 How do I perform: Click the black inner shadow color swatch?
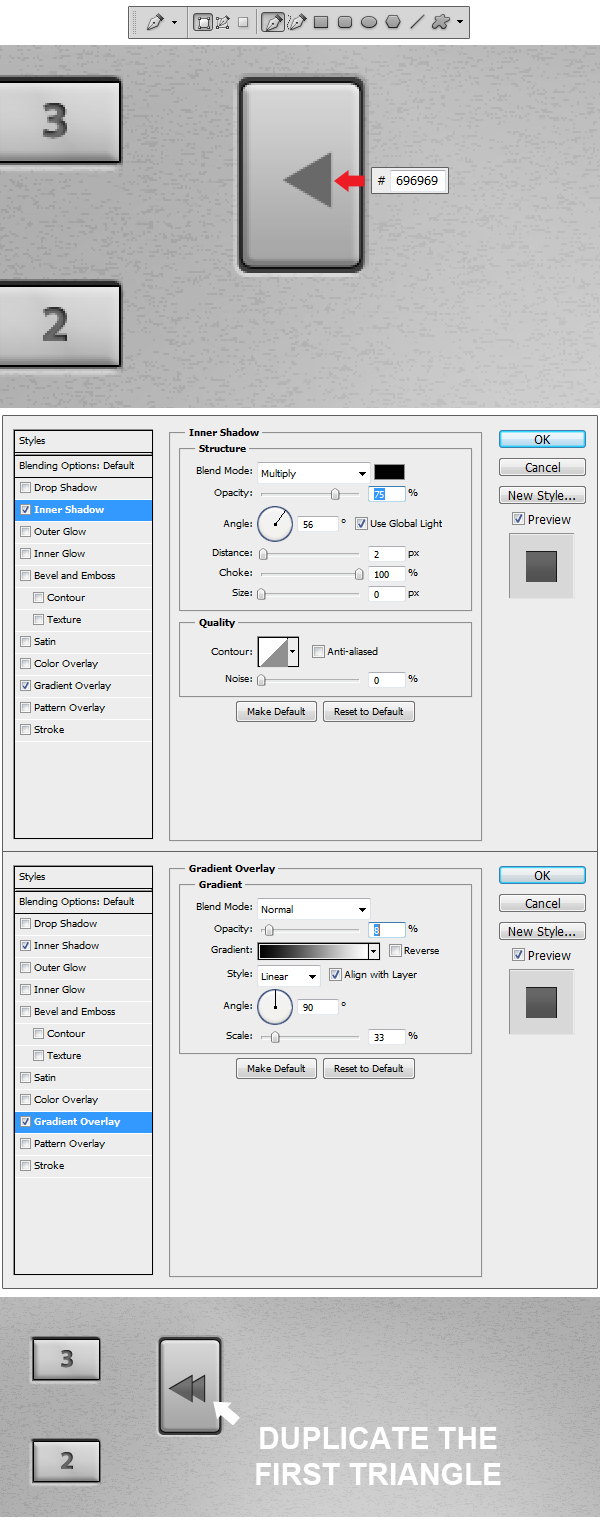[x=389, y=472]
